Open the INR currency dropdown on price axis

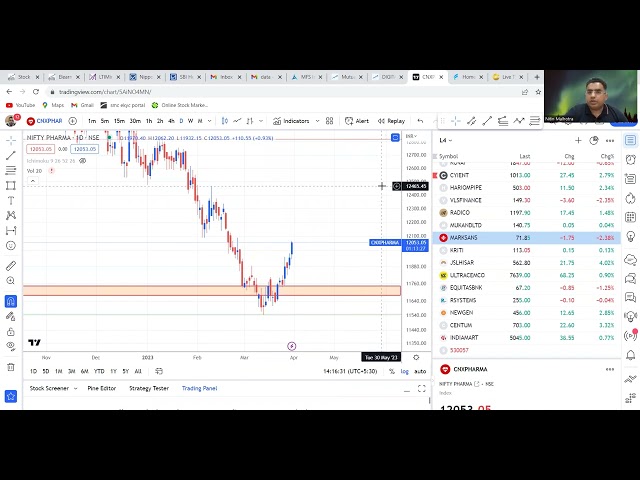(x=411, y=136)
